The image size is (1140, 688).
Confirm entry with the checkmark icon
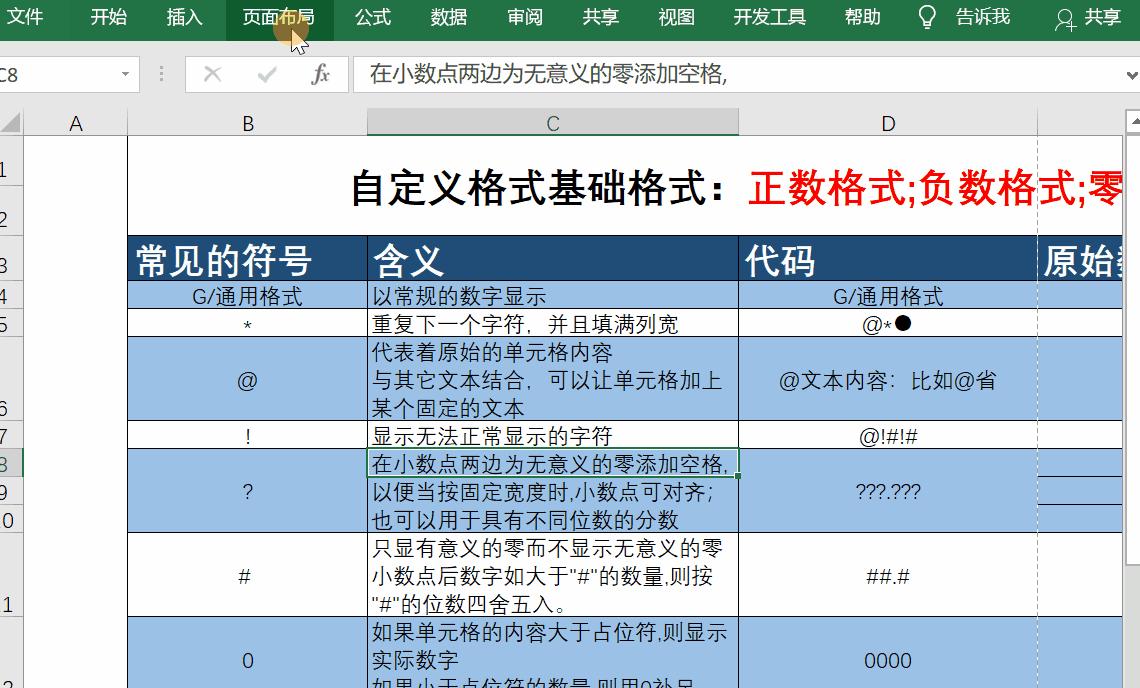click(x=265, y=75)
